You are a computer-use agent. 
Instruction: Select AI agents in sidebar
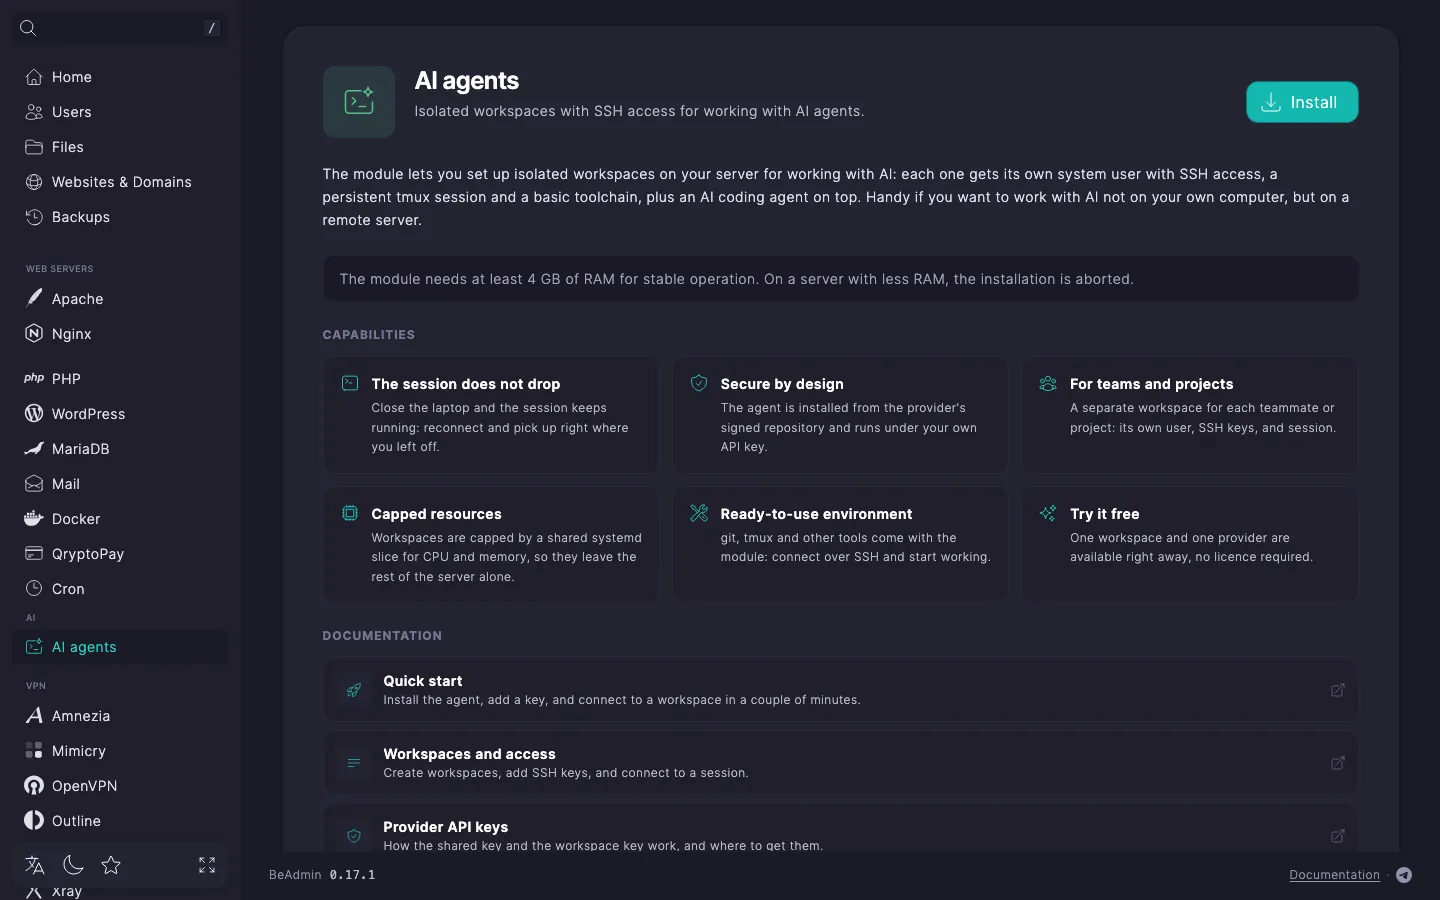120,647
